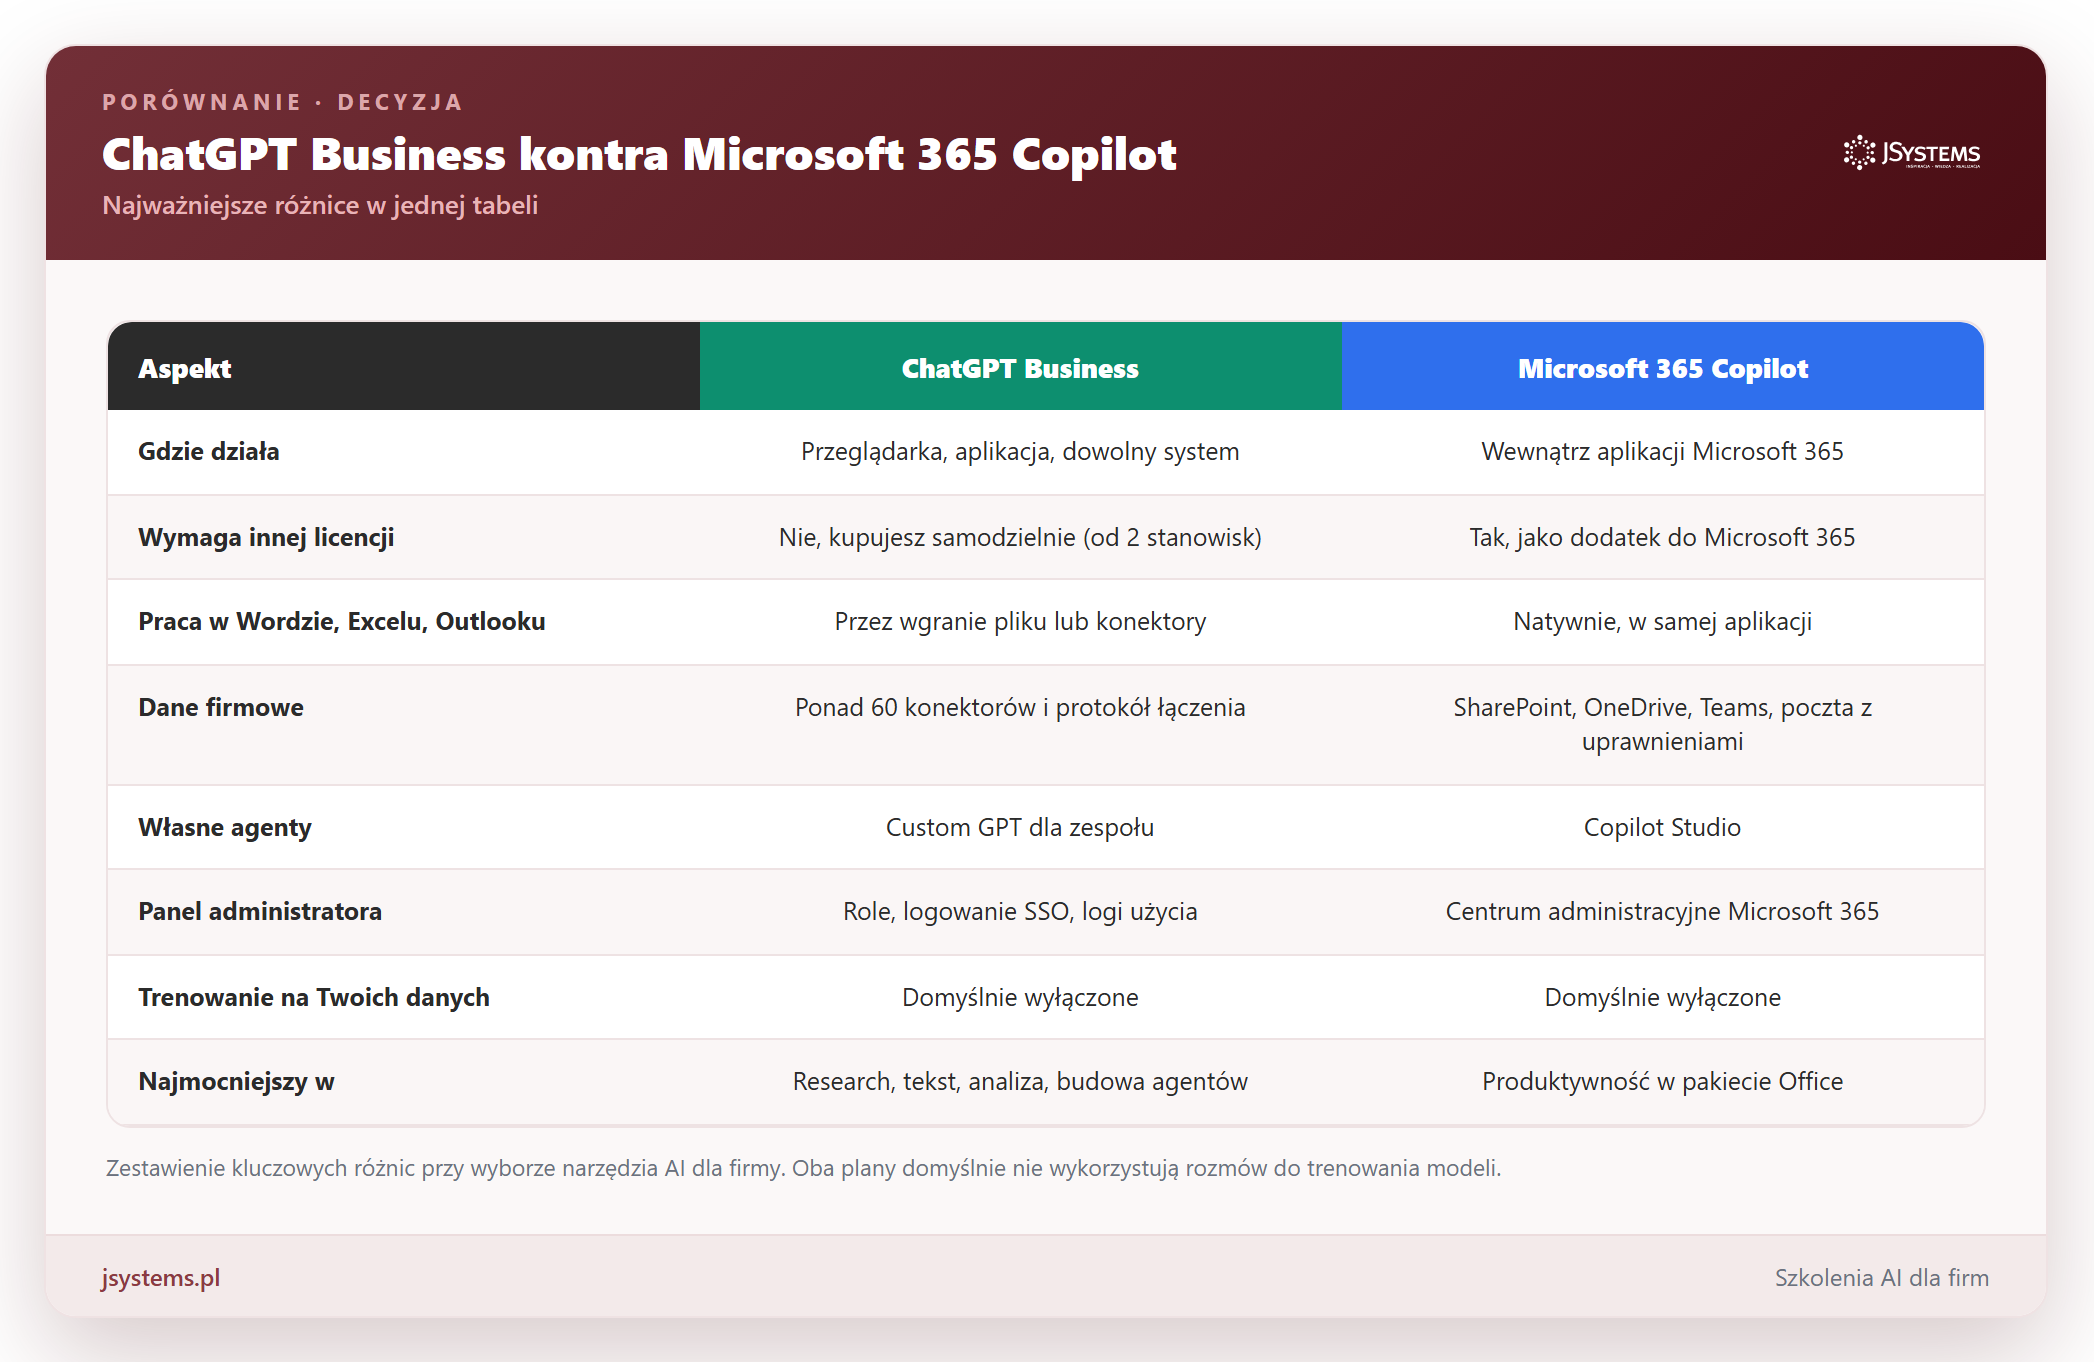This screenshot has width=2094, height=1362.
Task: Click the "PORÓWNANIE · DECYZJA" overline label
Action: click(282, 102)
